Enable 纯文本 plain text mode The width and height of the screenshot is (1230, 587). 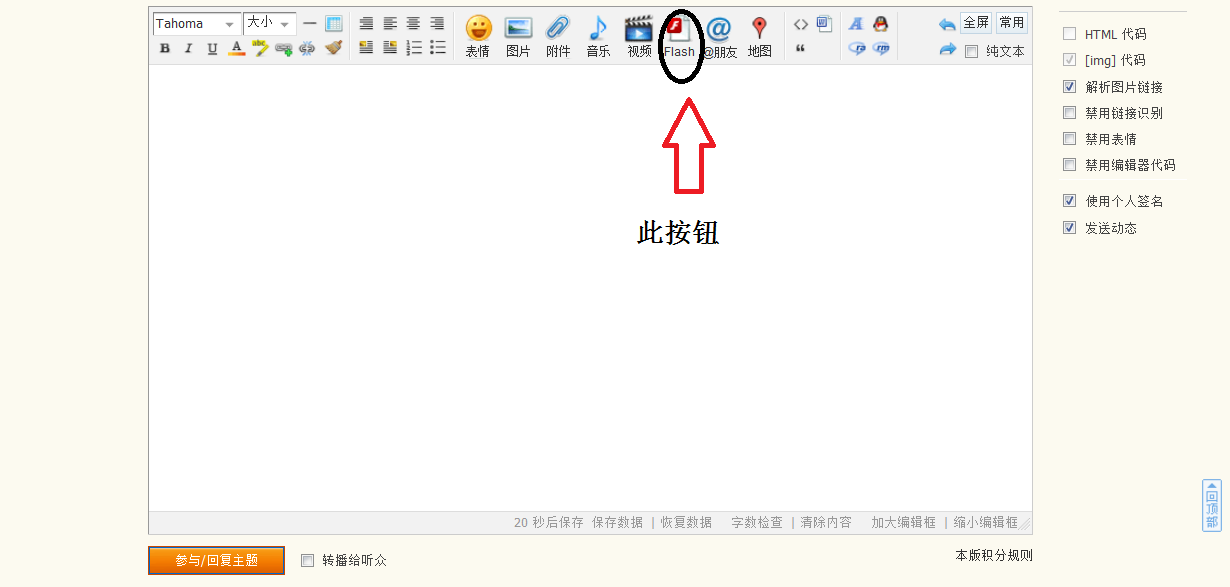[971, 52]
